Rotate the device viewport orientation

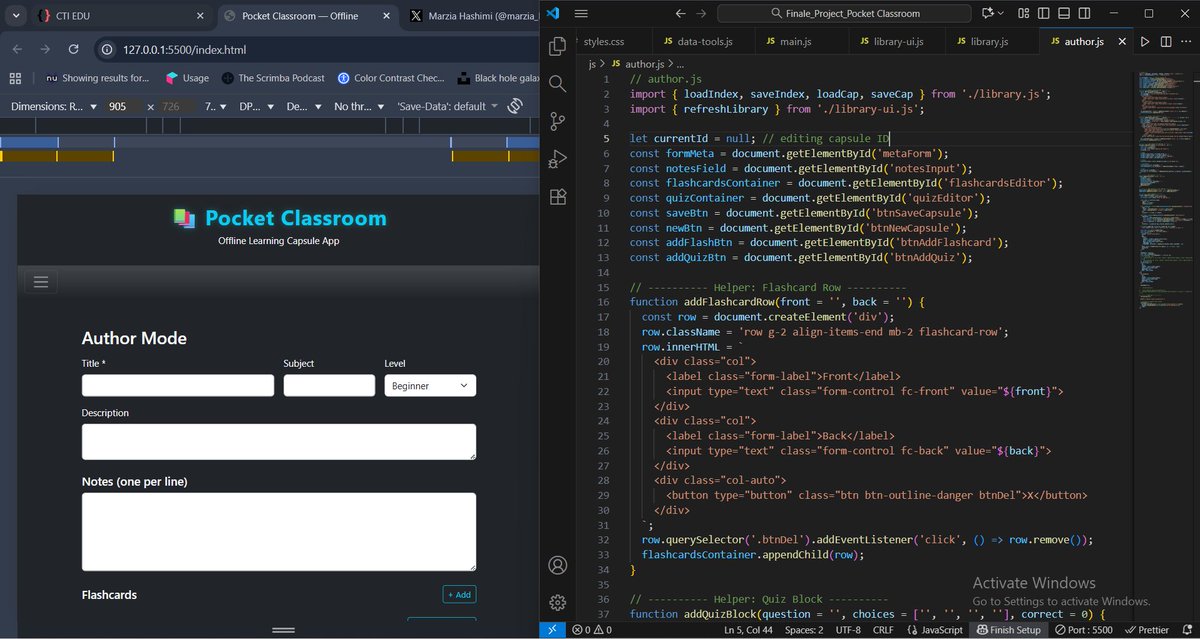(516, 106)
